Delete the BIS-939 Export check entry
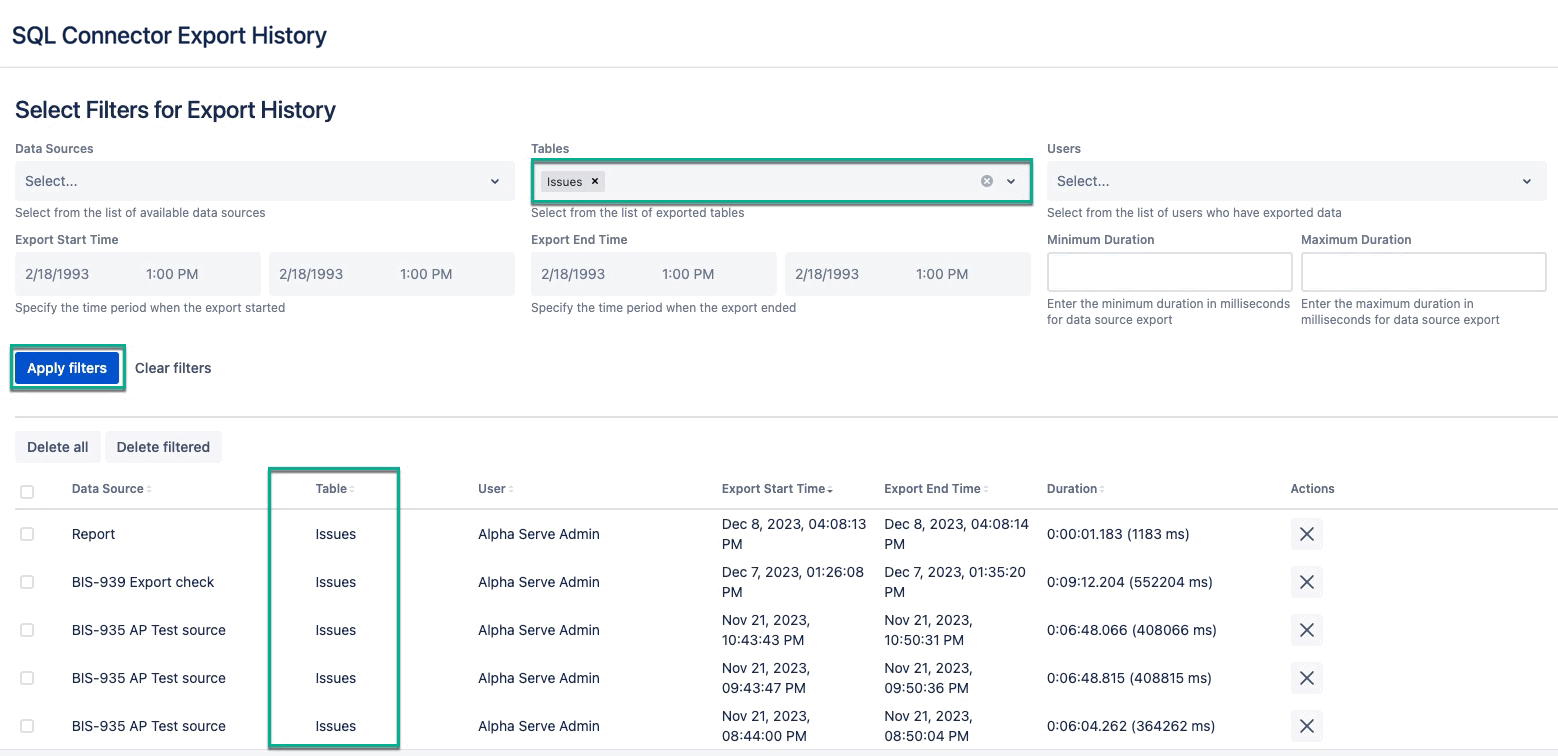This screenshot has height=756, width=1558. [x=1306, y=581]
